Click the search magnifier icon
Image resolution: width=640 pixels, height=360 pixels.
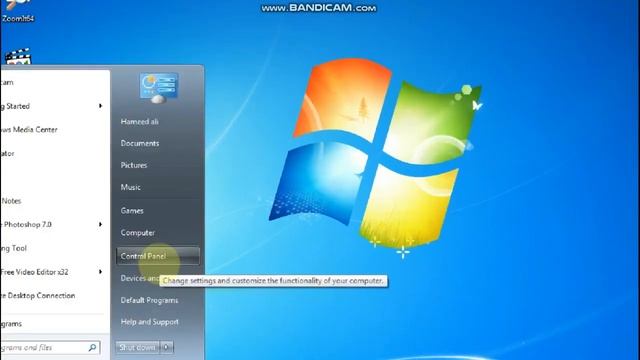[x=92, y=348]
